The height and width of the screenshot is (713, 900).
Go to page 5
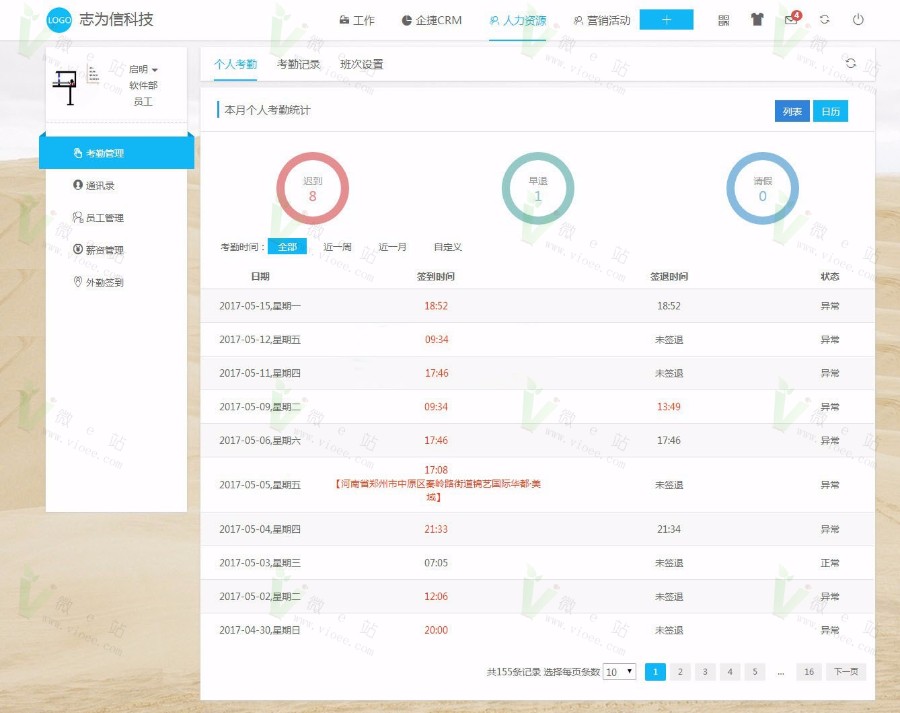point(755,672)
